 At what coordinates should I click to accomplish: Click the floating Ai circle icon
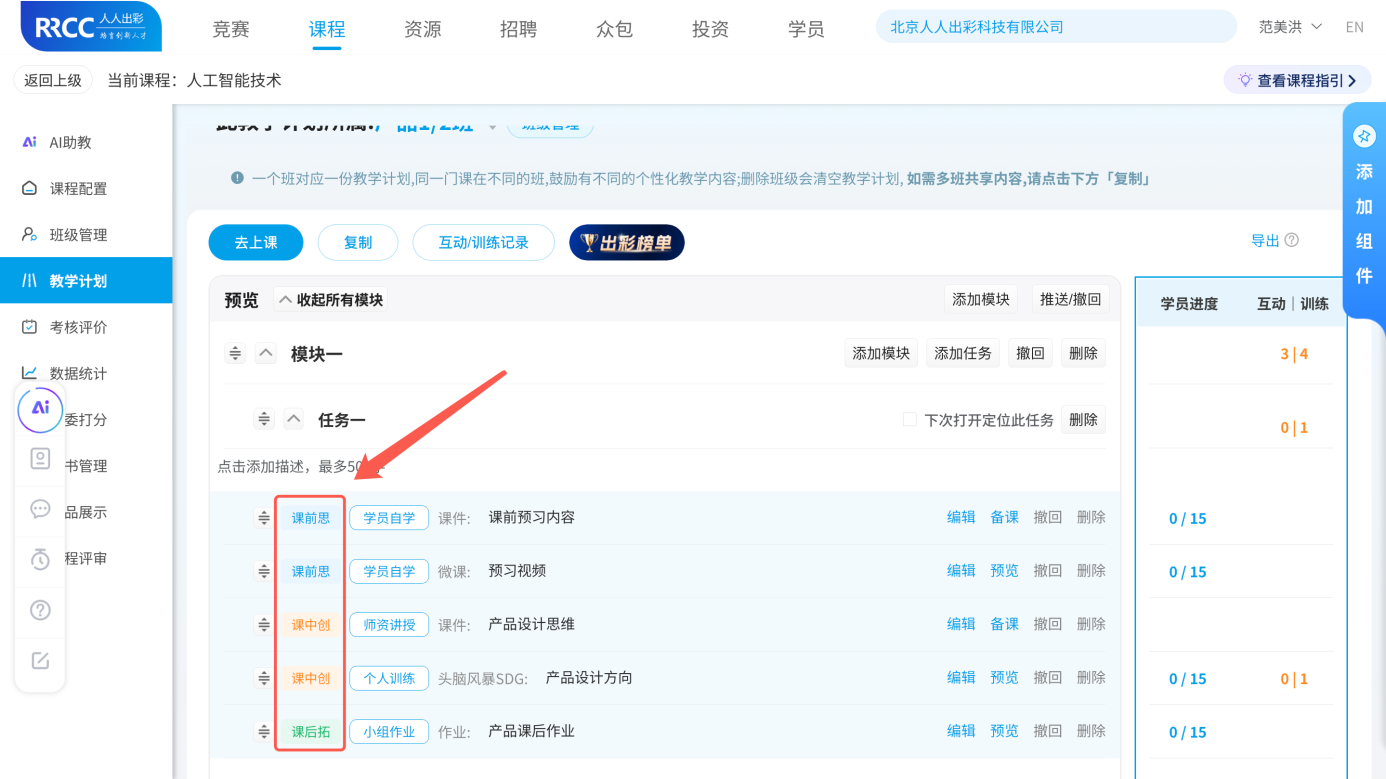coord(40,408)
